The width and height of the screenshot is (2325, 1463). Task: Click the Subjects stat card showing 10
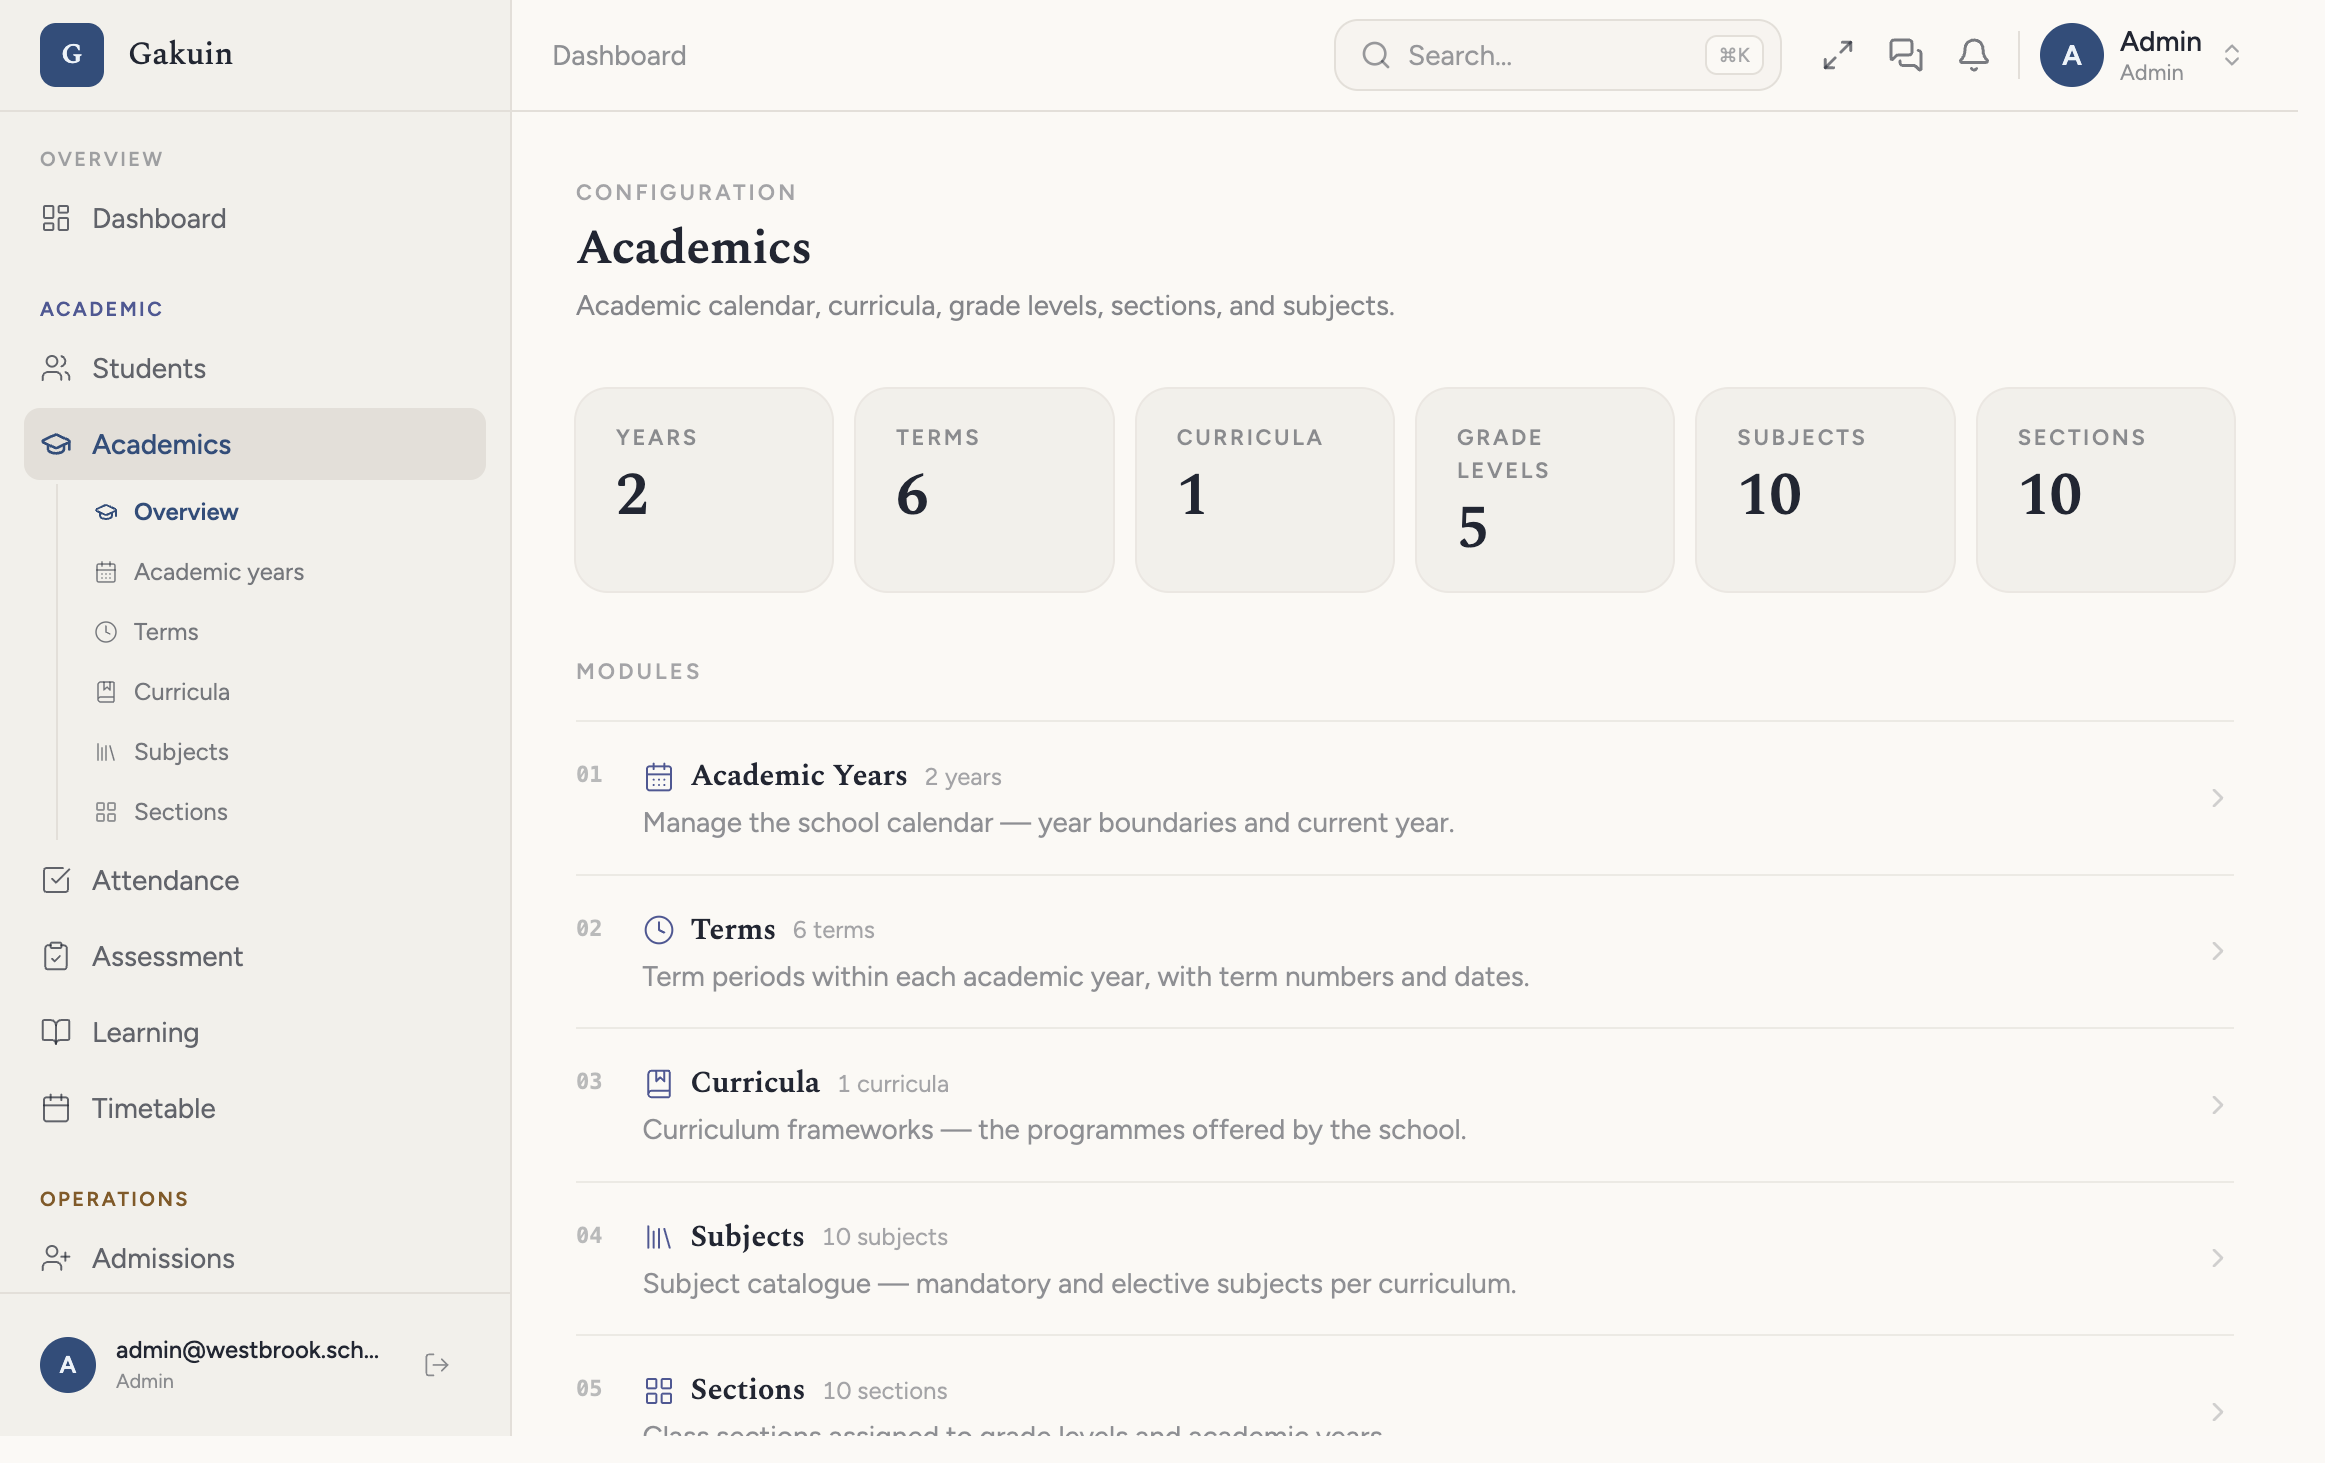click(x=1825, y=490)
